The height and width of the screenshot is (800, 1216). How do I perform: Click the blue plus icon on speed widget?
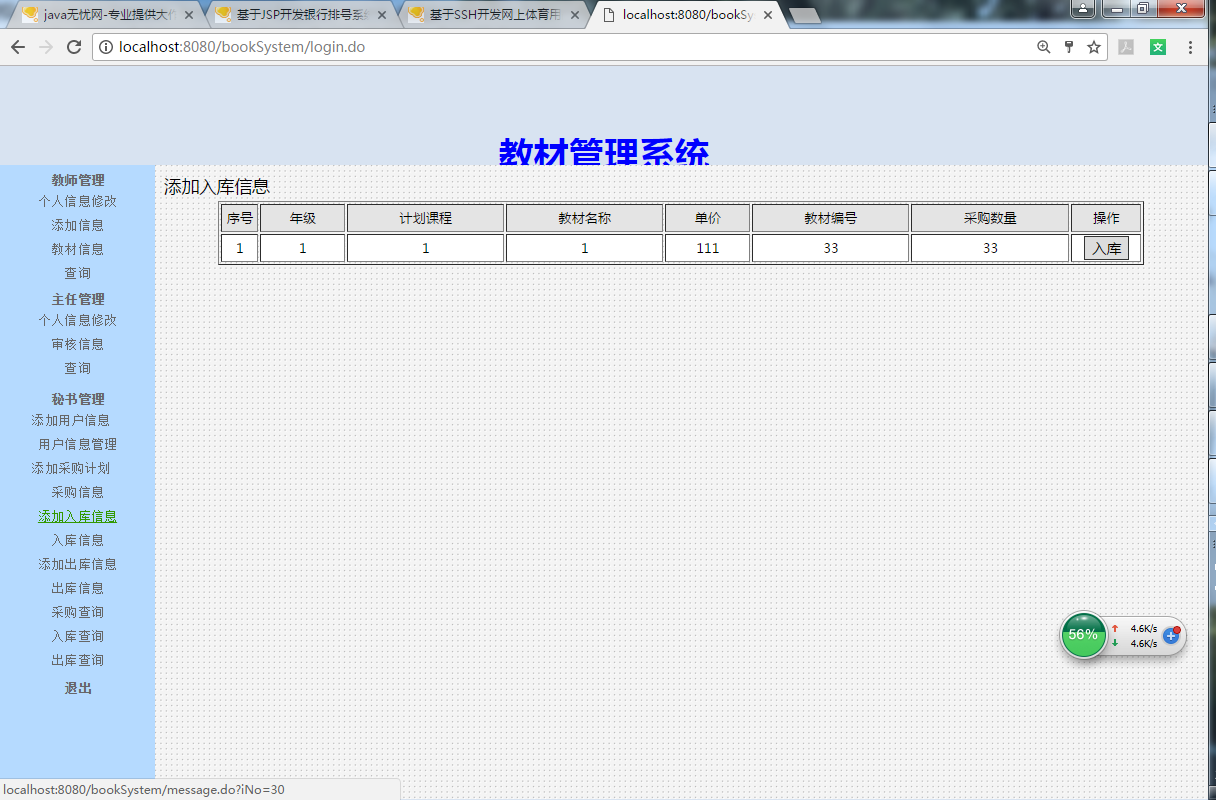tap(1171, 636)
